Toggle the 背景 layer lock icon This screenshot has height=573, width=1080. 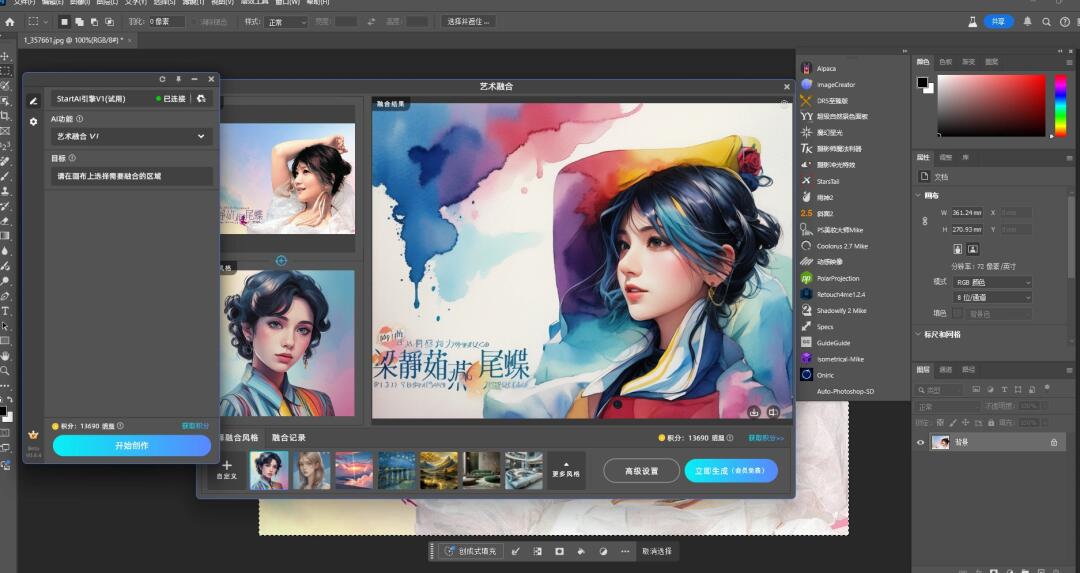coord(1054,443)
